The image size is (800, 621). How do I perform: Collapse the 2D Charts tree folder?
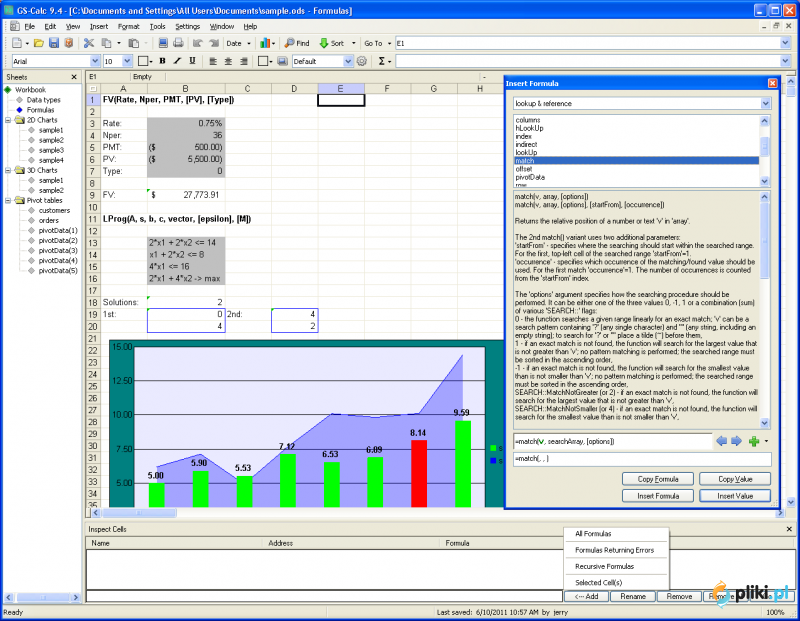pyautogui.click(x=8, y=120)
